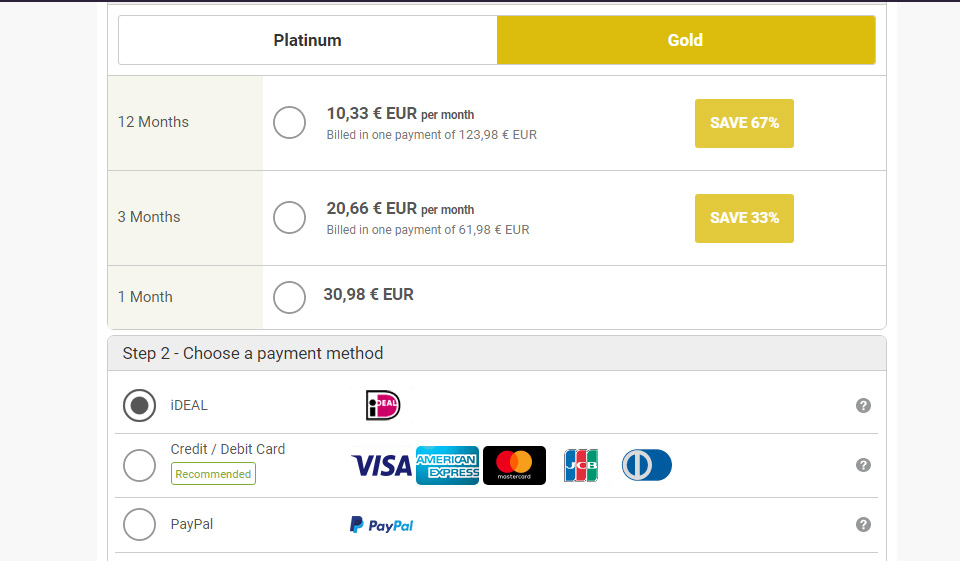Viewport: 960px width, 561px height.
Task: Click the American Express logo
Action: (447, 465)
